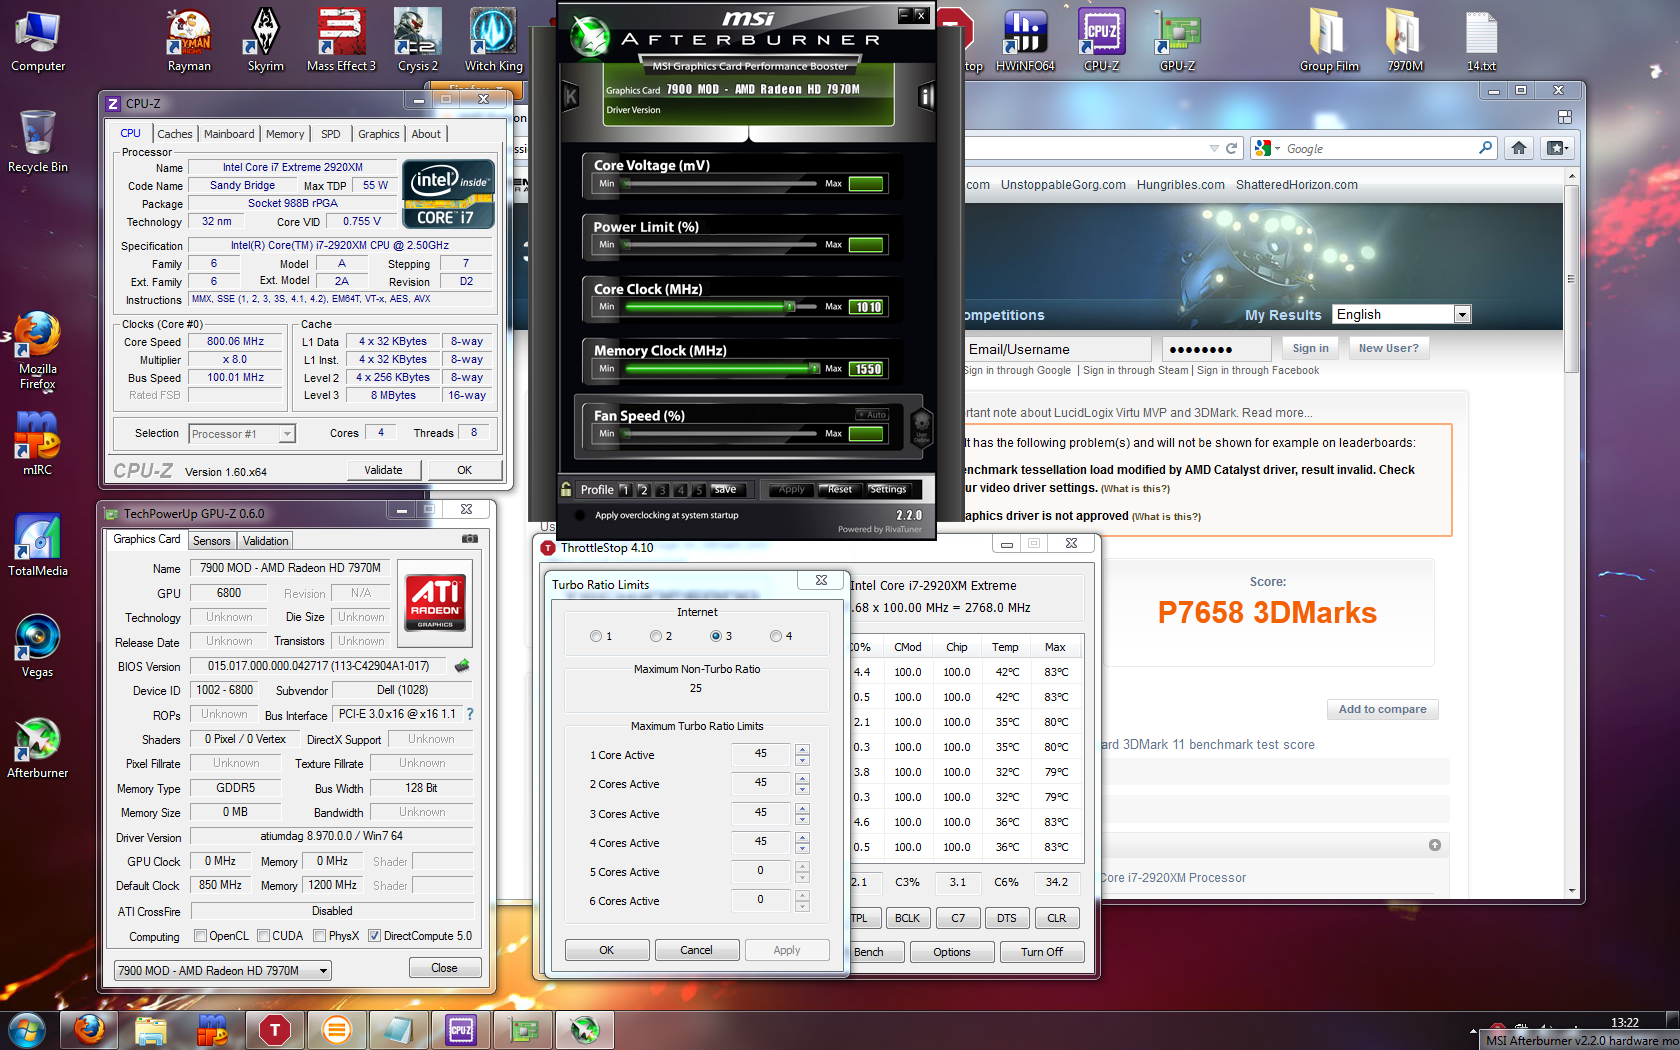Switch to the Memory tab in CPU-Z
The height and width of the screenshot is (1050, 1680).
click(285, 134)
